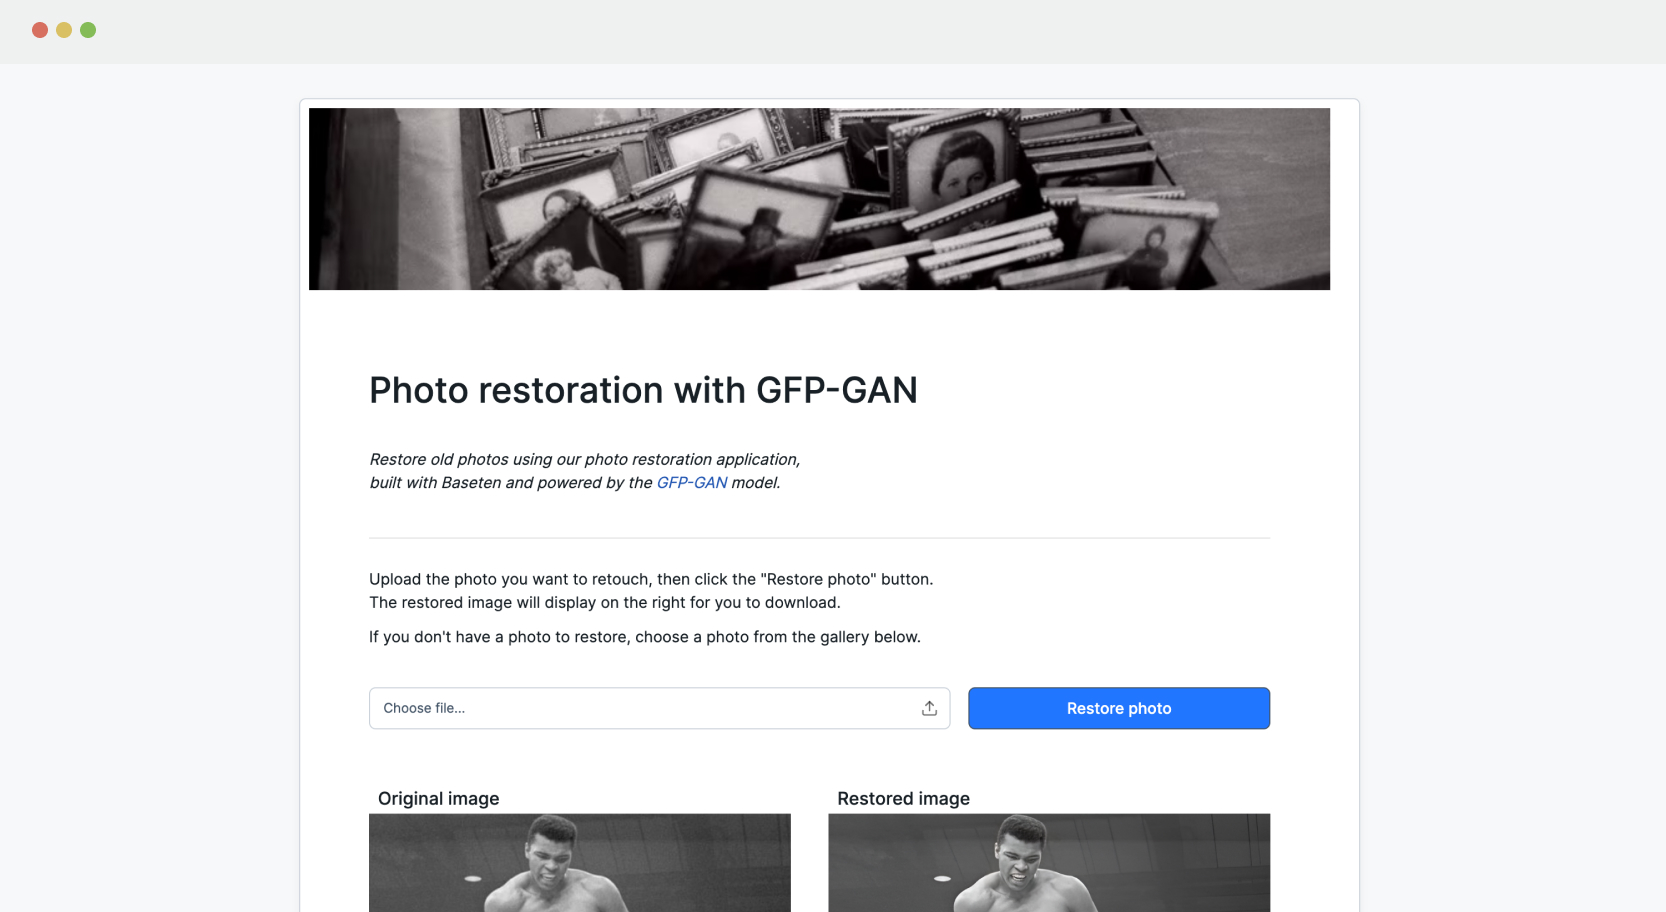Click the hat-wearing figure's frame in banner
This screenshot has height=912, width=1666.
(x=762, y=230)
